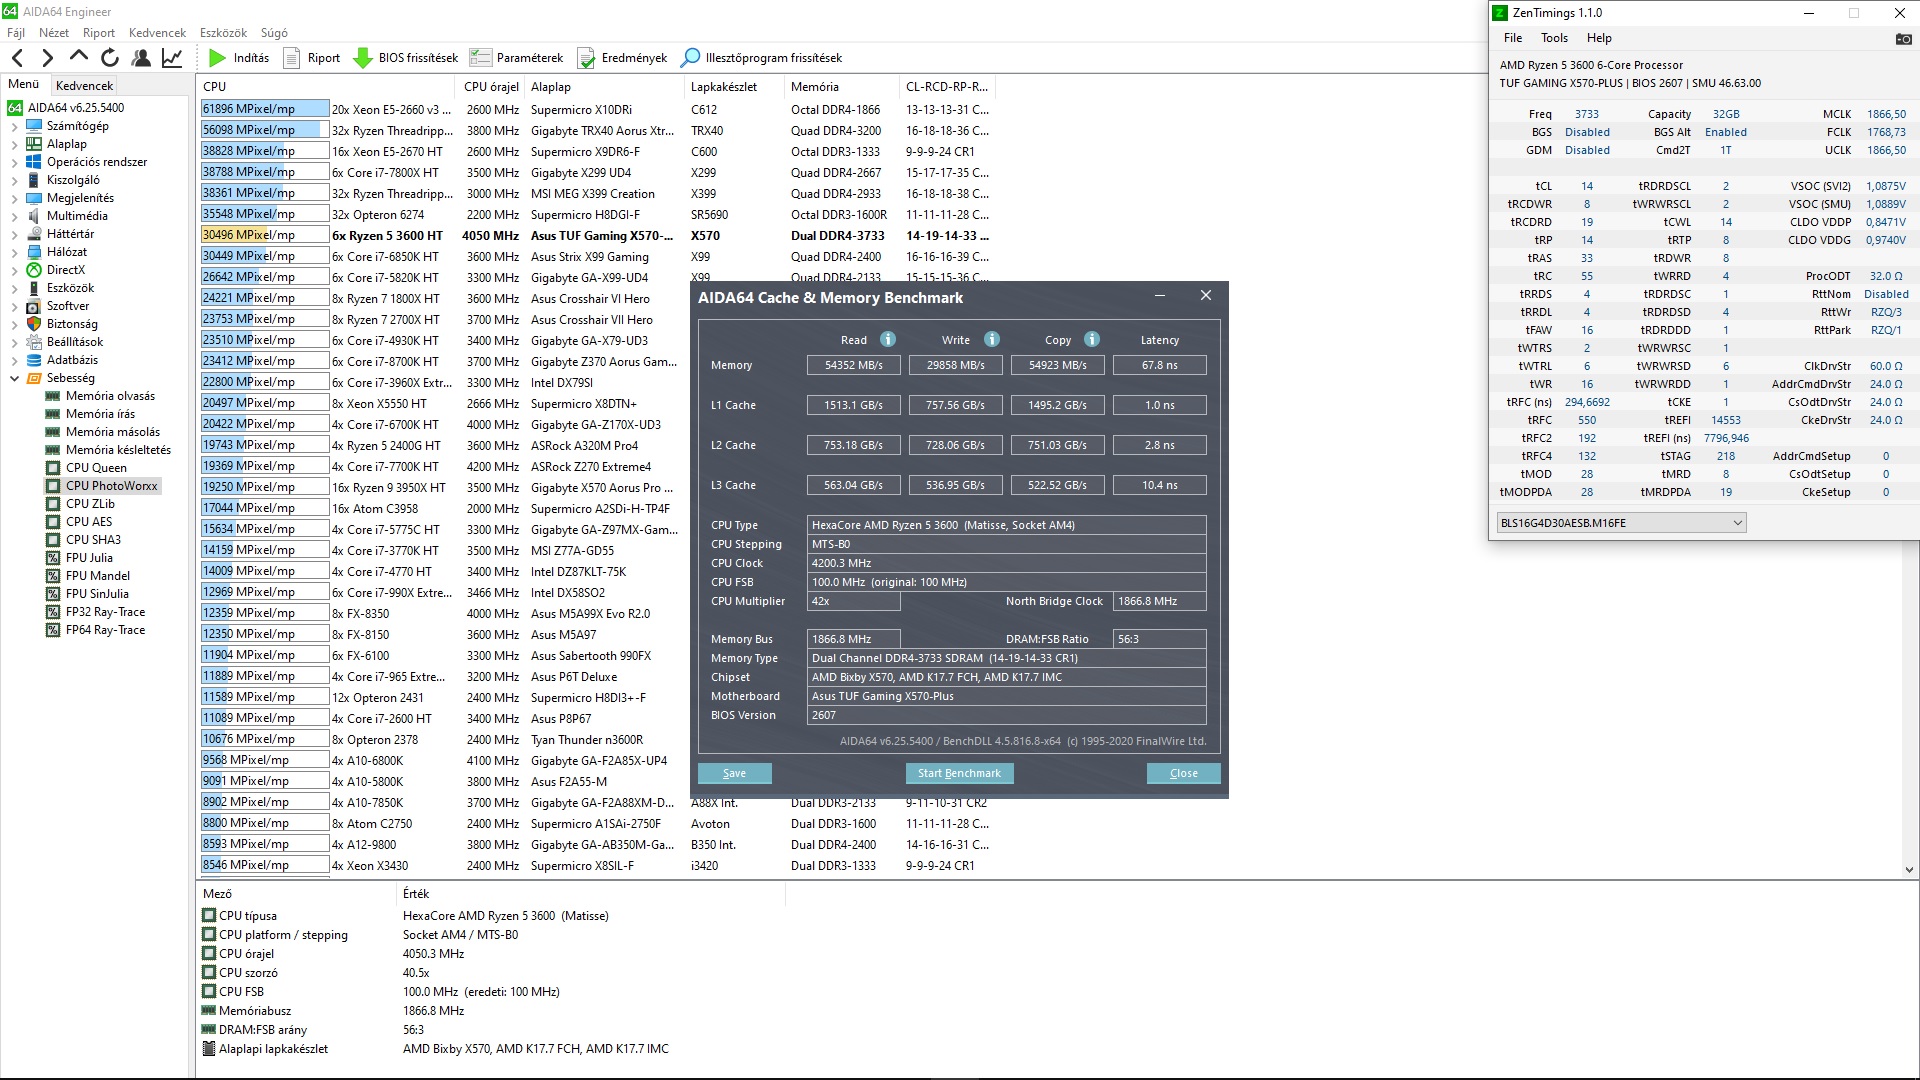Viewport: 1920px width, 1080px height.
Task: Open the ZenTimings Tools menu
Action: [1553, 38]
